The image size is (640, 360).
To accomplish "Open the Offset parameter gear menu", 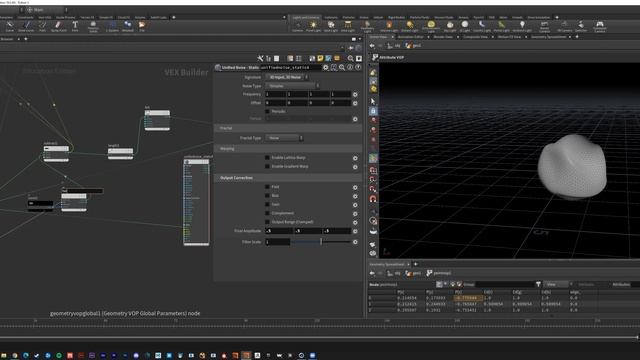I will 355,103.
